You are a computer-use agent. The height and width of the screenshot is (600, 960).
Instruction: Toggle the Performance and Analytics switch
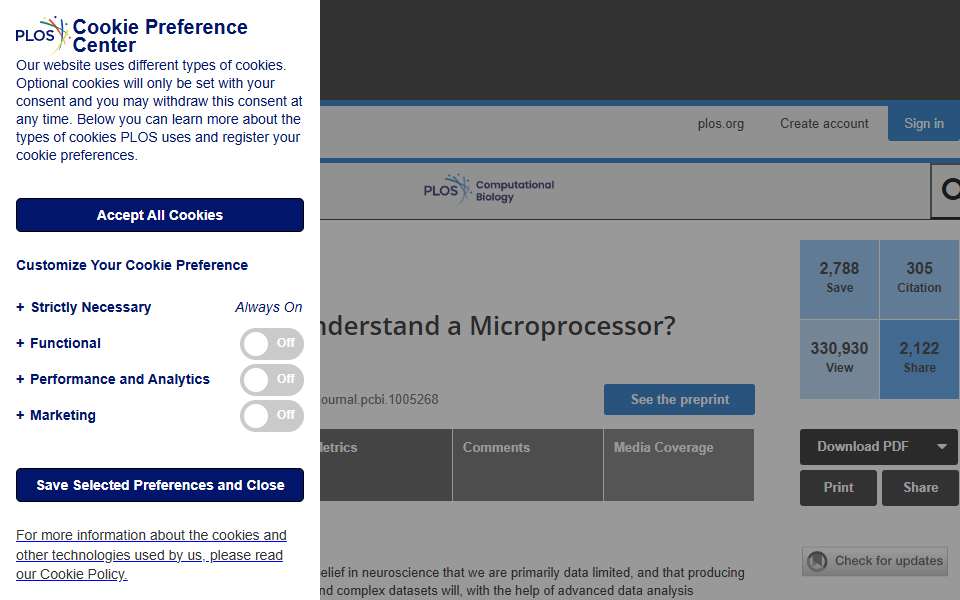coord(272,380)
